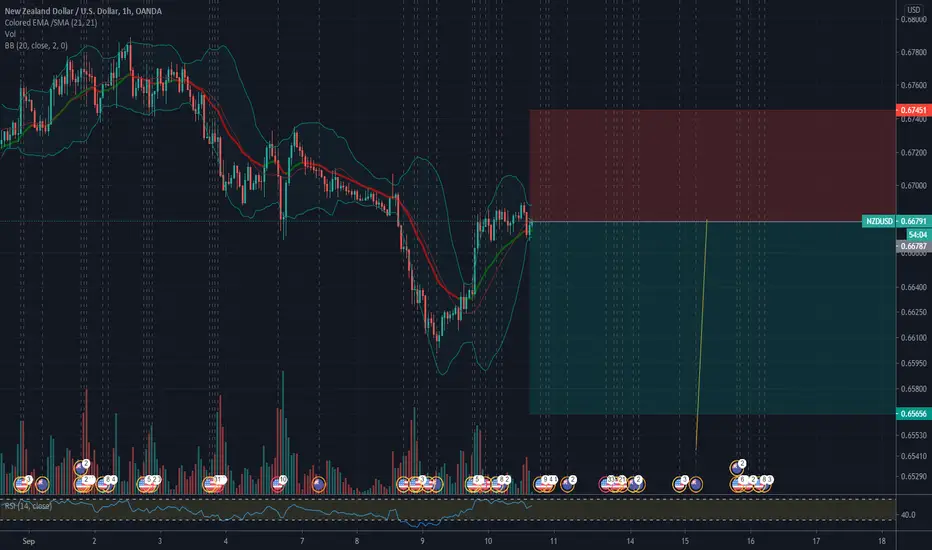Select the BB (20, close, 2, 0) indicator label
This screenshot has width=932, height=550.
(x=36, y=45)
